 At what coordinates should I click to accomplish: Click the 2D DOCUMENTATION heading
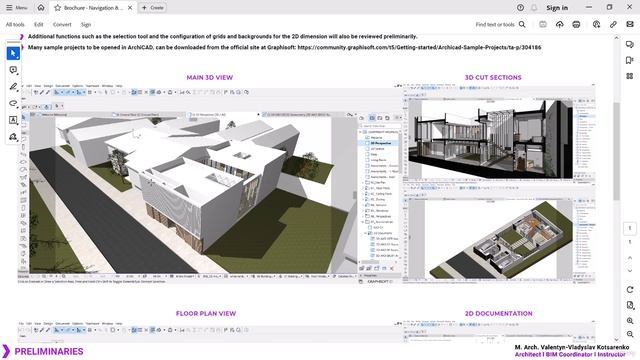(x=498, y=313)
